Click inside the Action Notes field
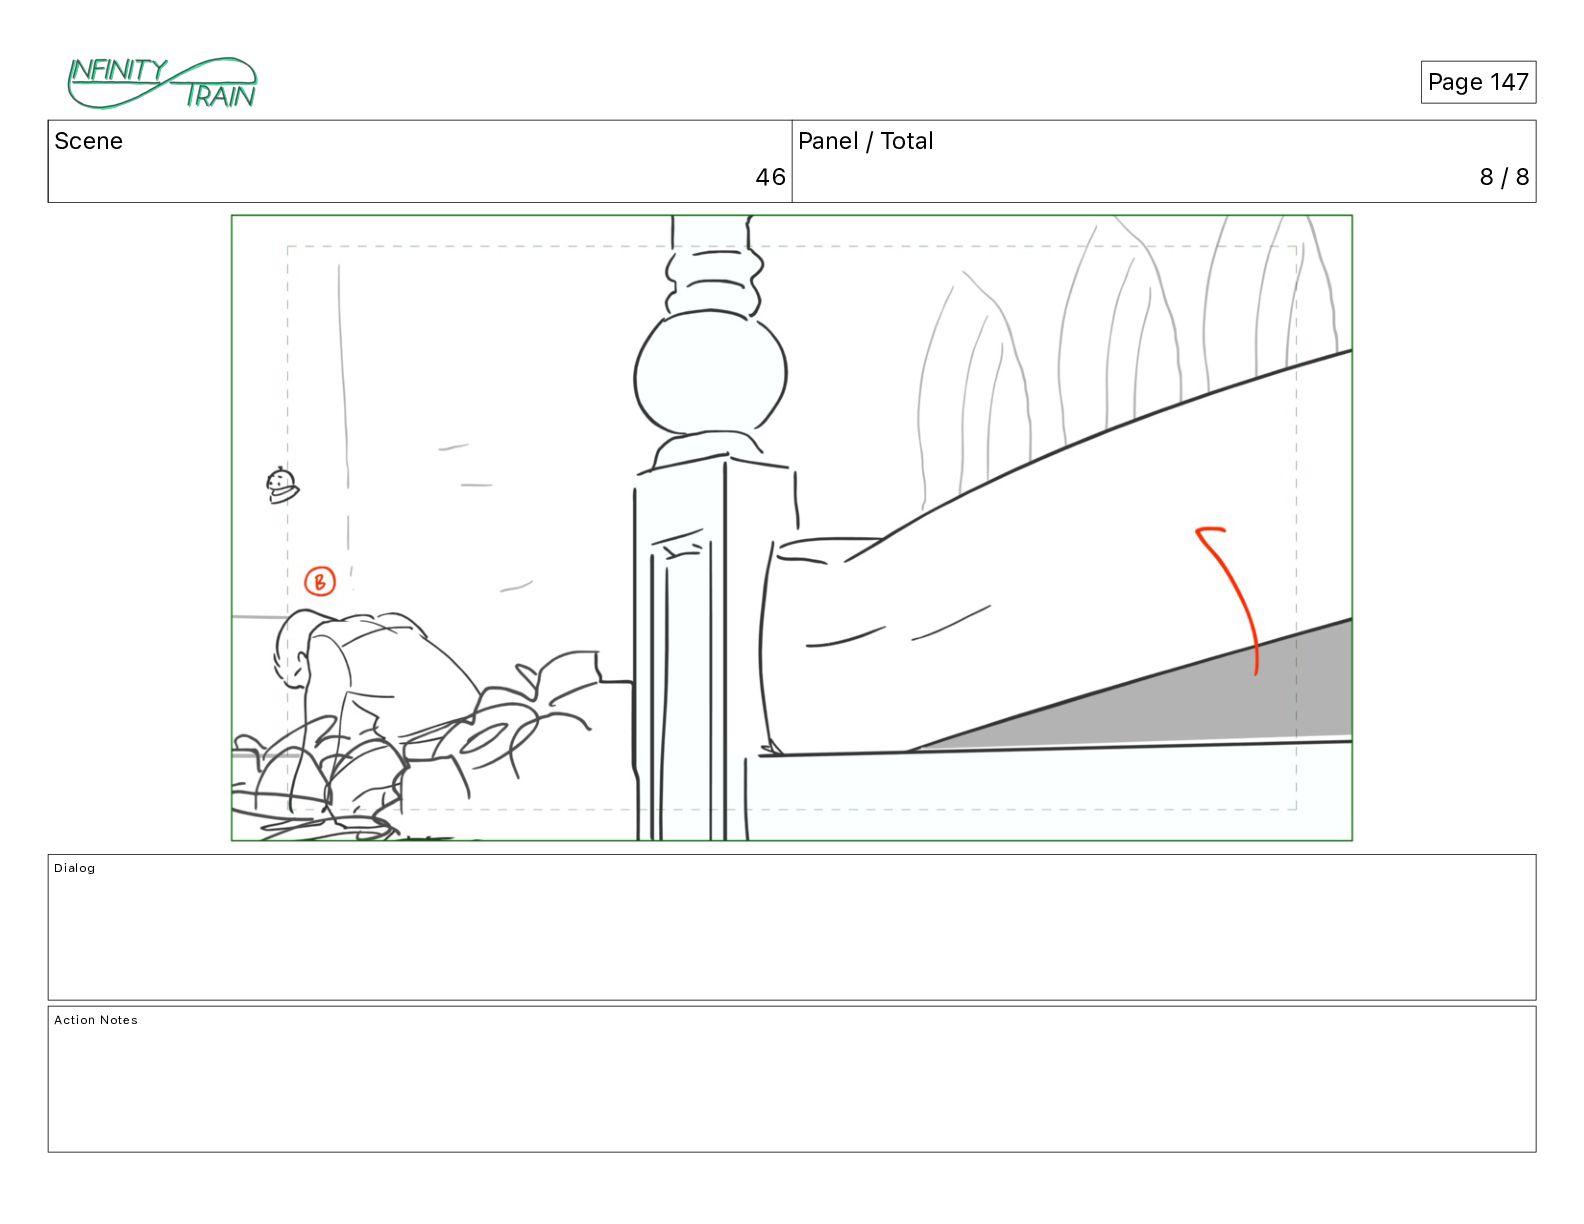 tap(792, 1079)
